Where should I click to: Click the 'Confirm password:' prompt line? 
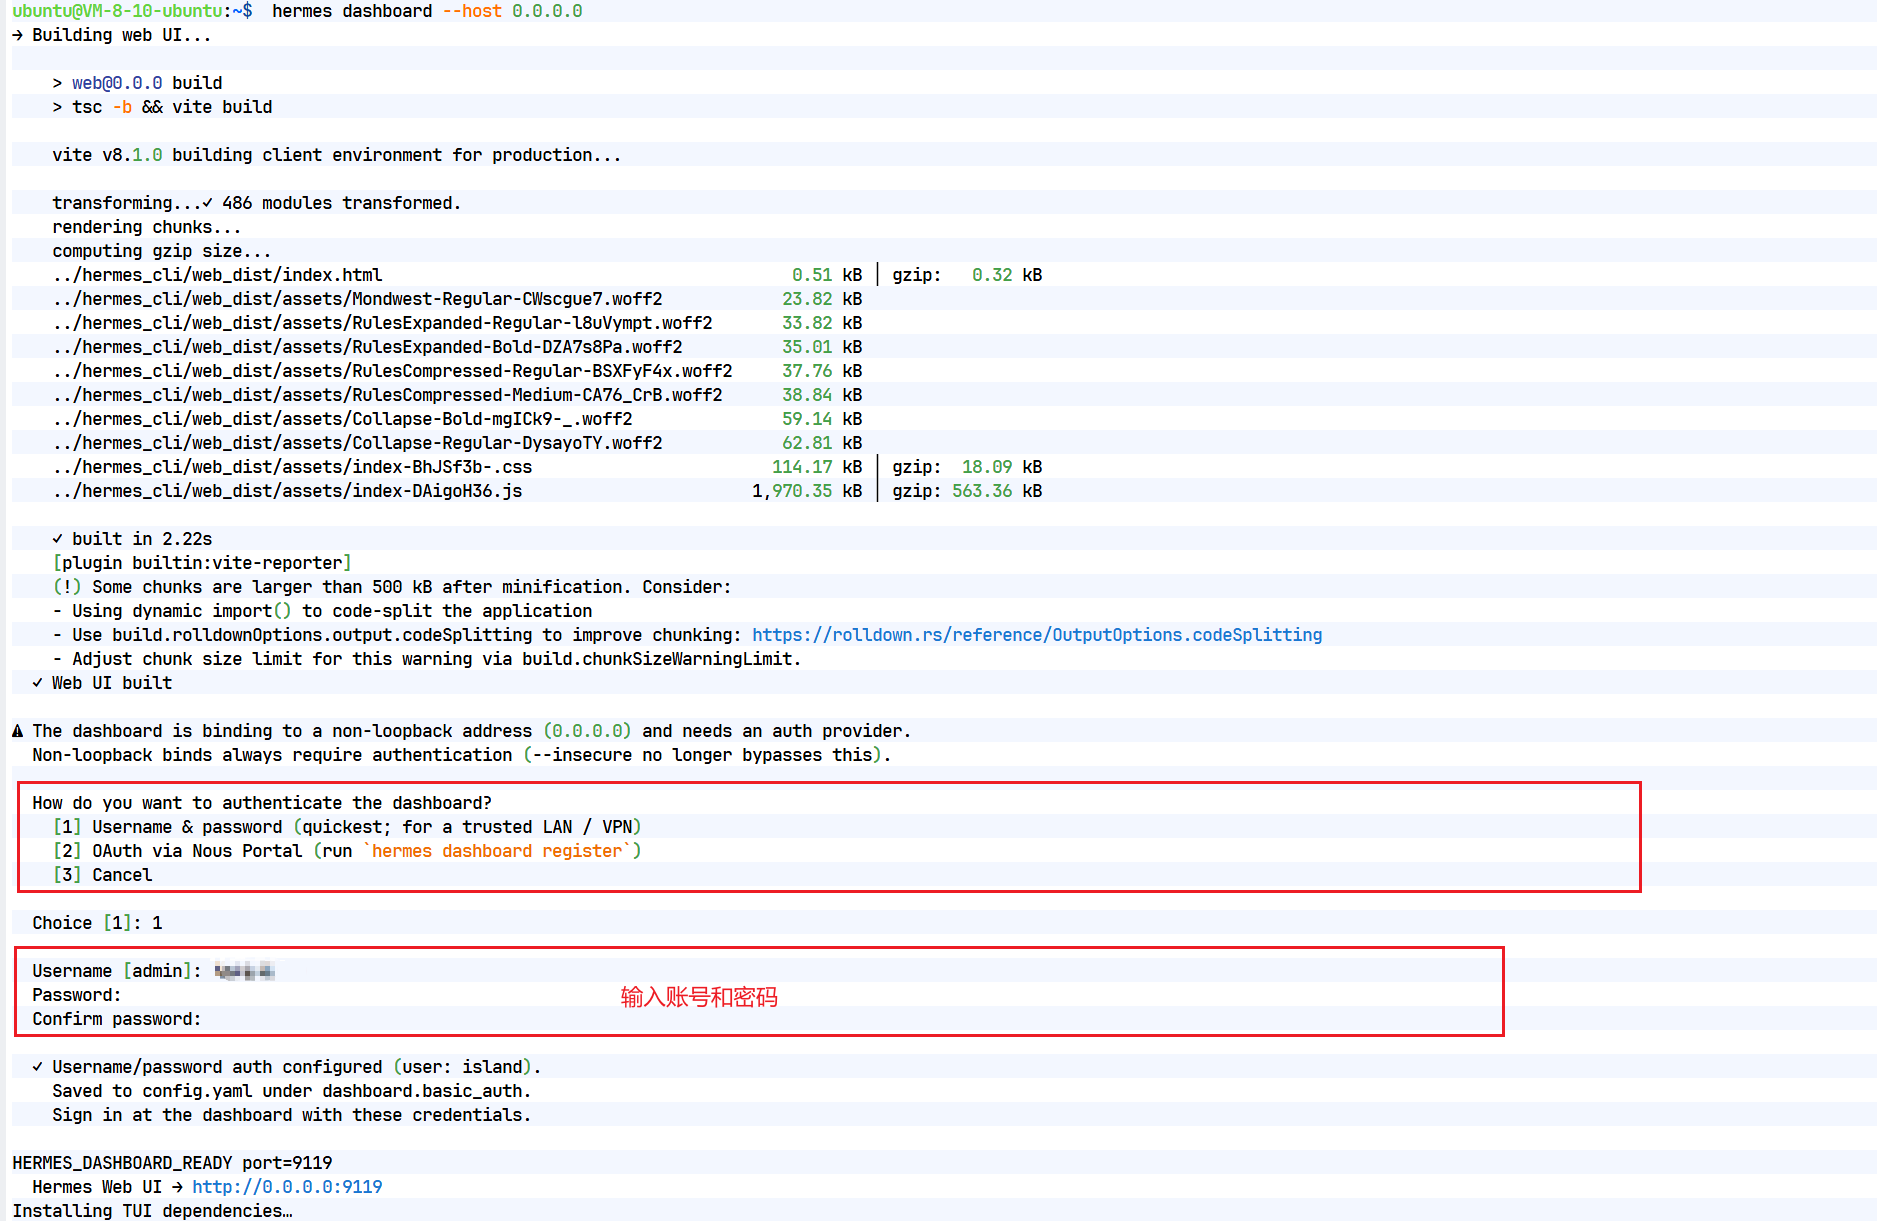click(x=117, y=1019)
